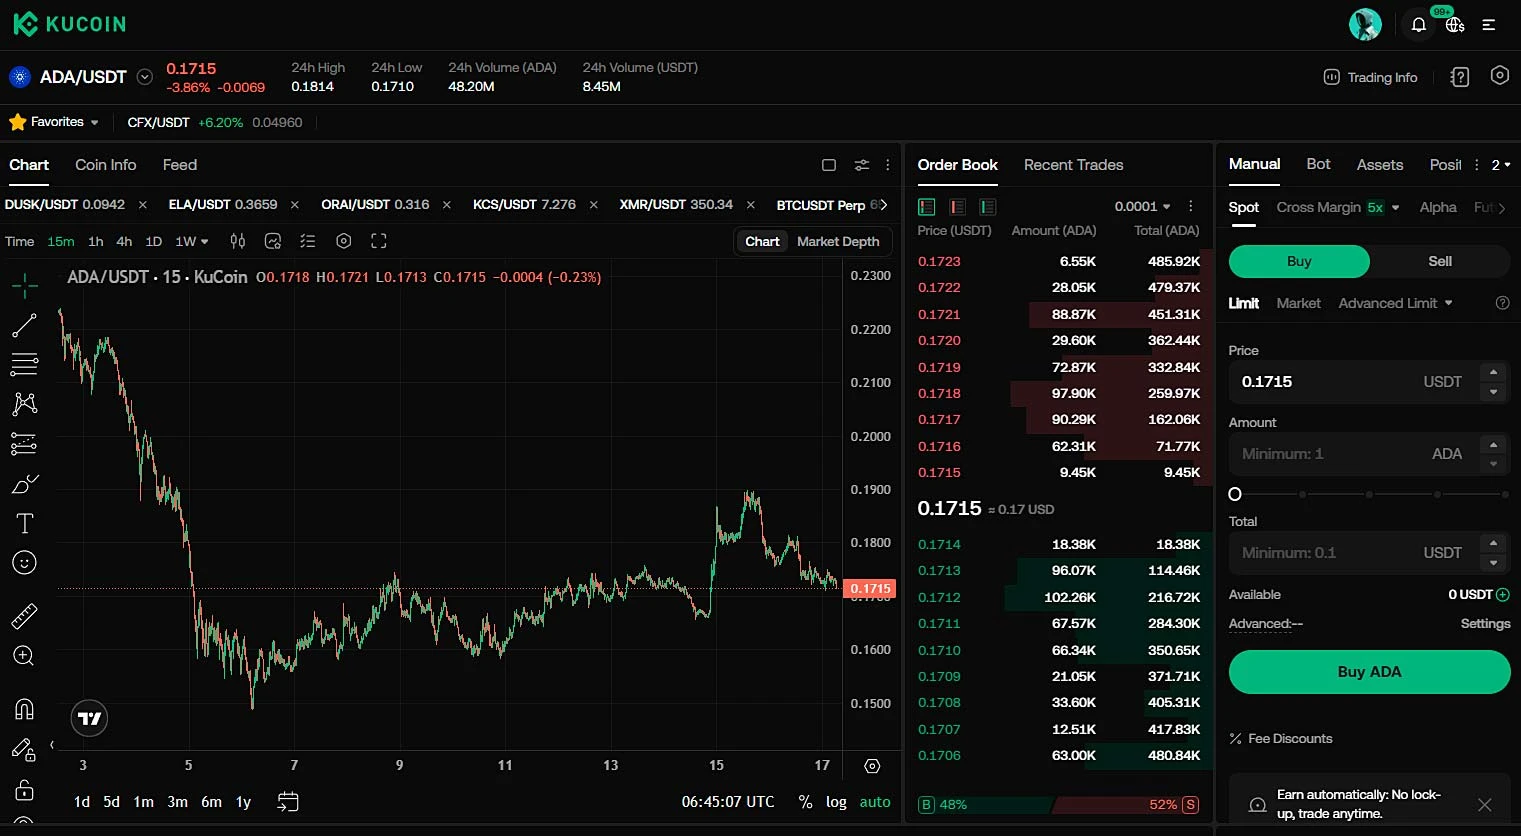Select the 15m timeframe
The height and width of the screenshot is (836, 1521).
(61, 241)
